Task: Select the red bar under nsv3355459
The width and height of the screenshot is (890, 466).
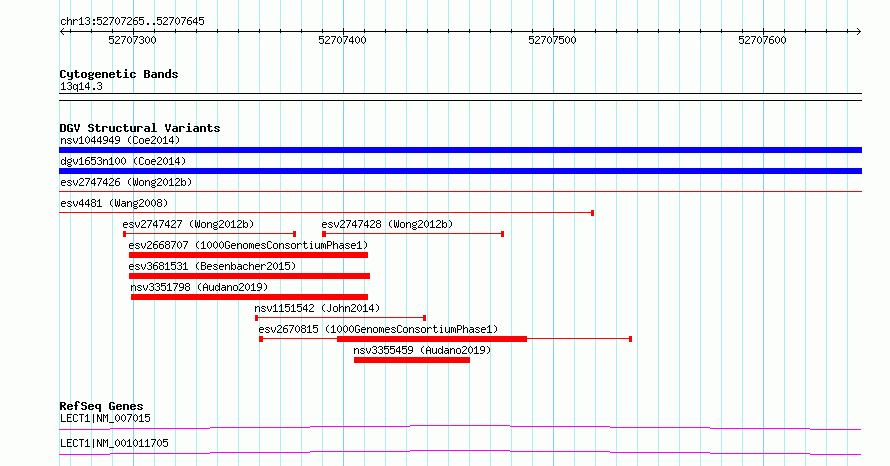Action: point(412,360)
